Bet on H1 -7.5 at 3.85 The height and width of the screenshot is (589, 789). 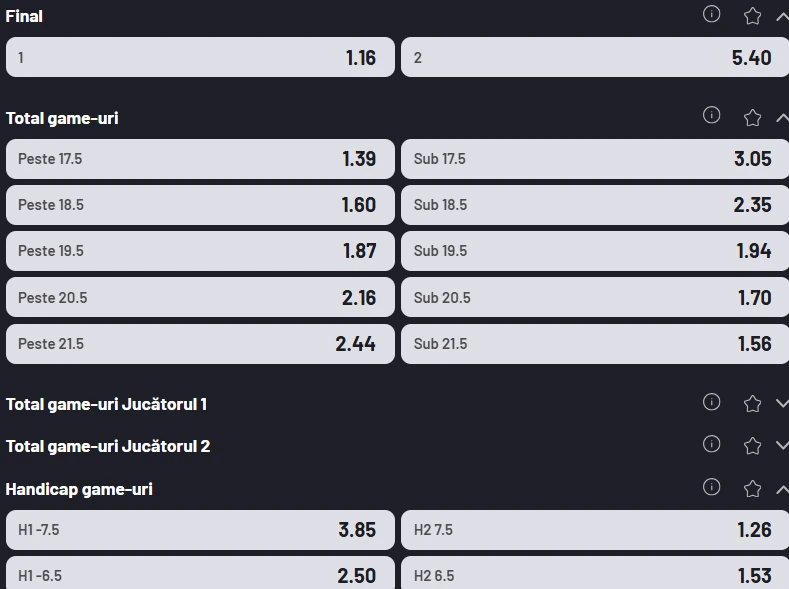pyautogui.click(x=200, y=530)
